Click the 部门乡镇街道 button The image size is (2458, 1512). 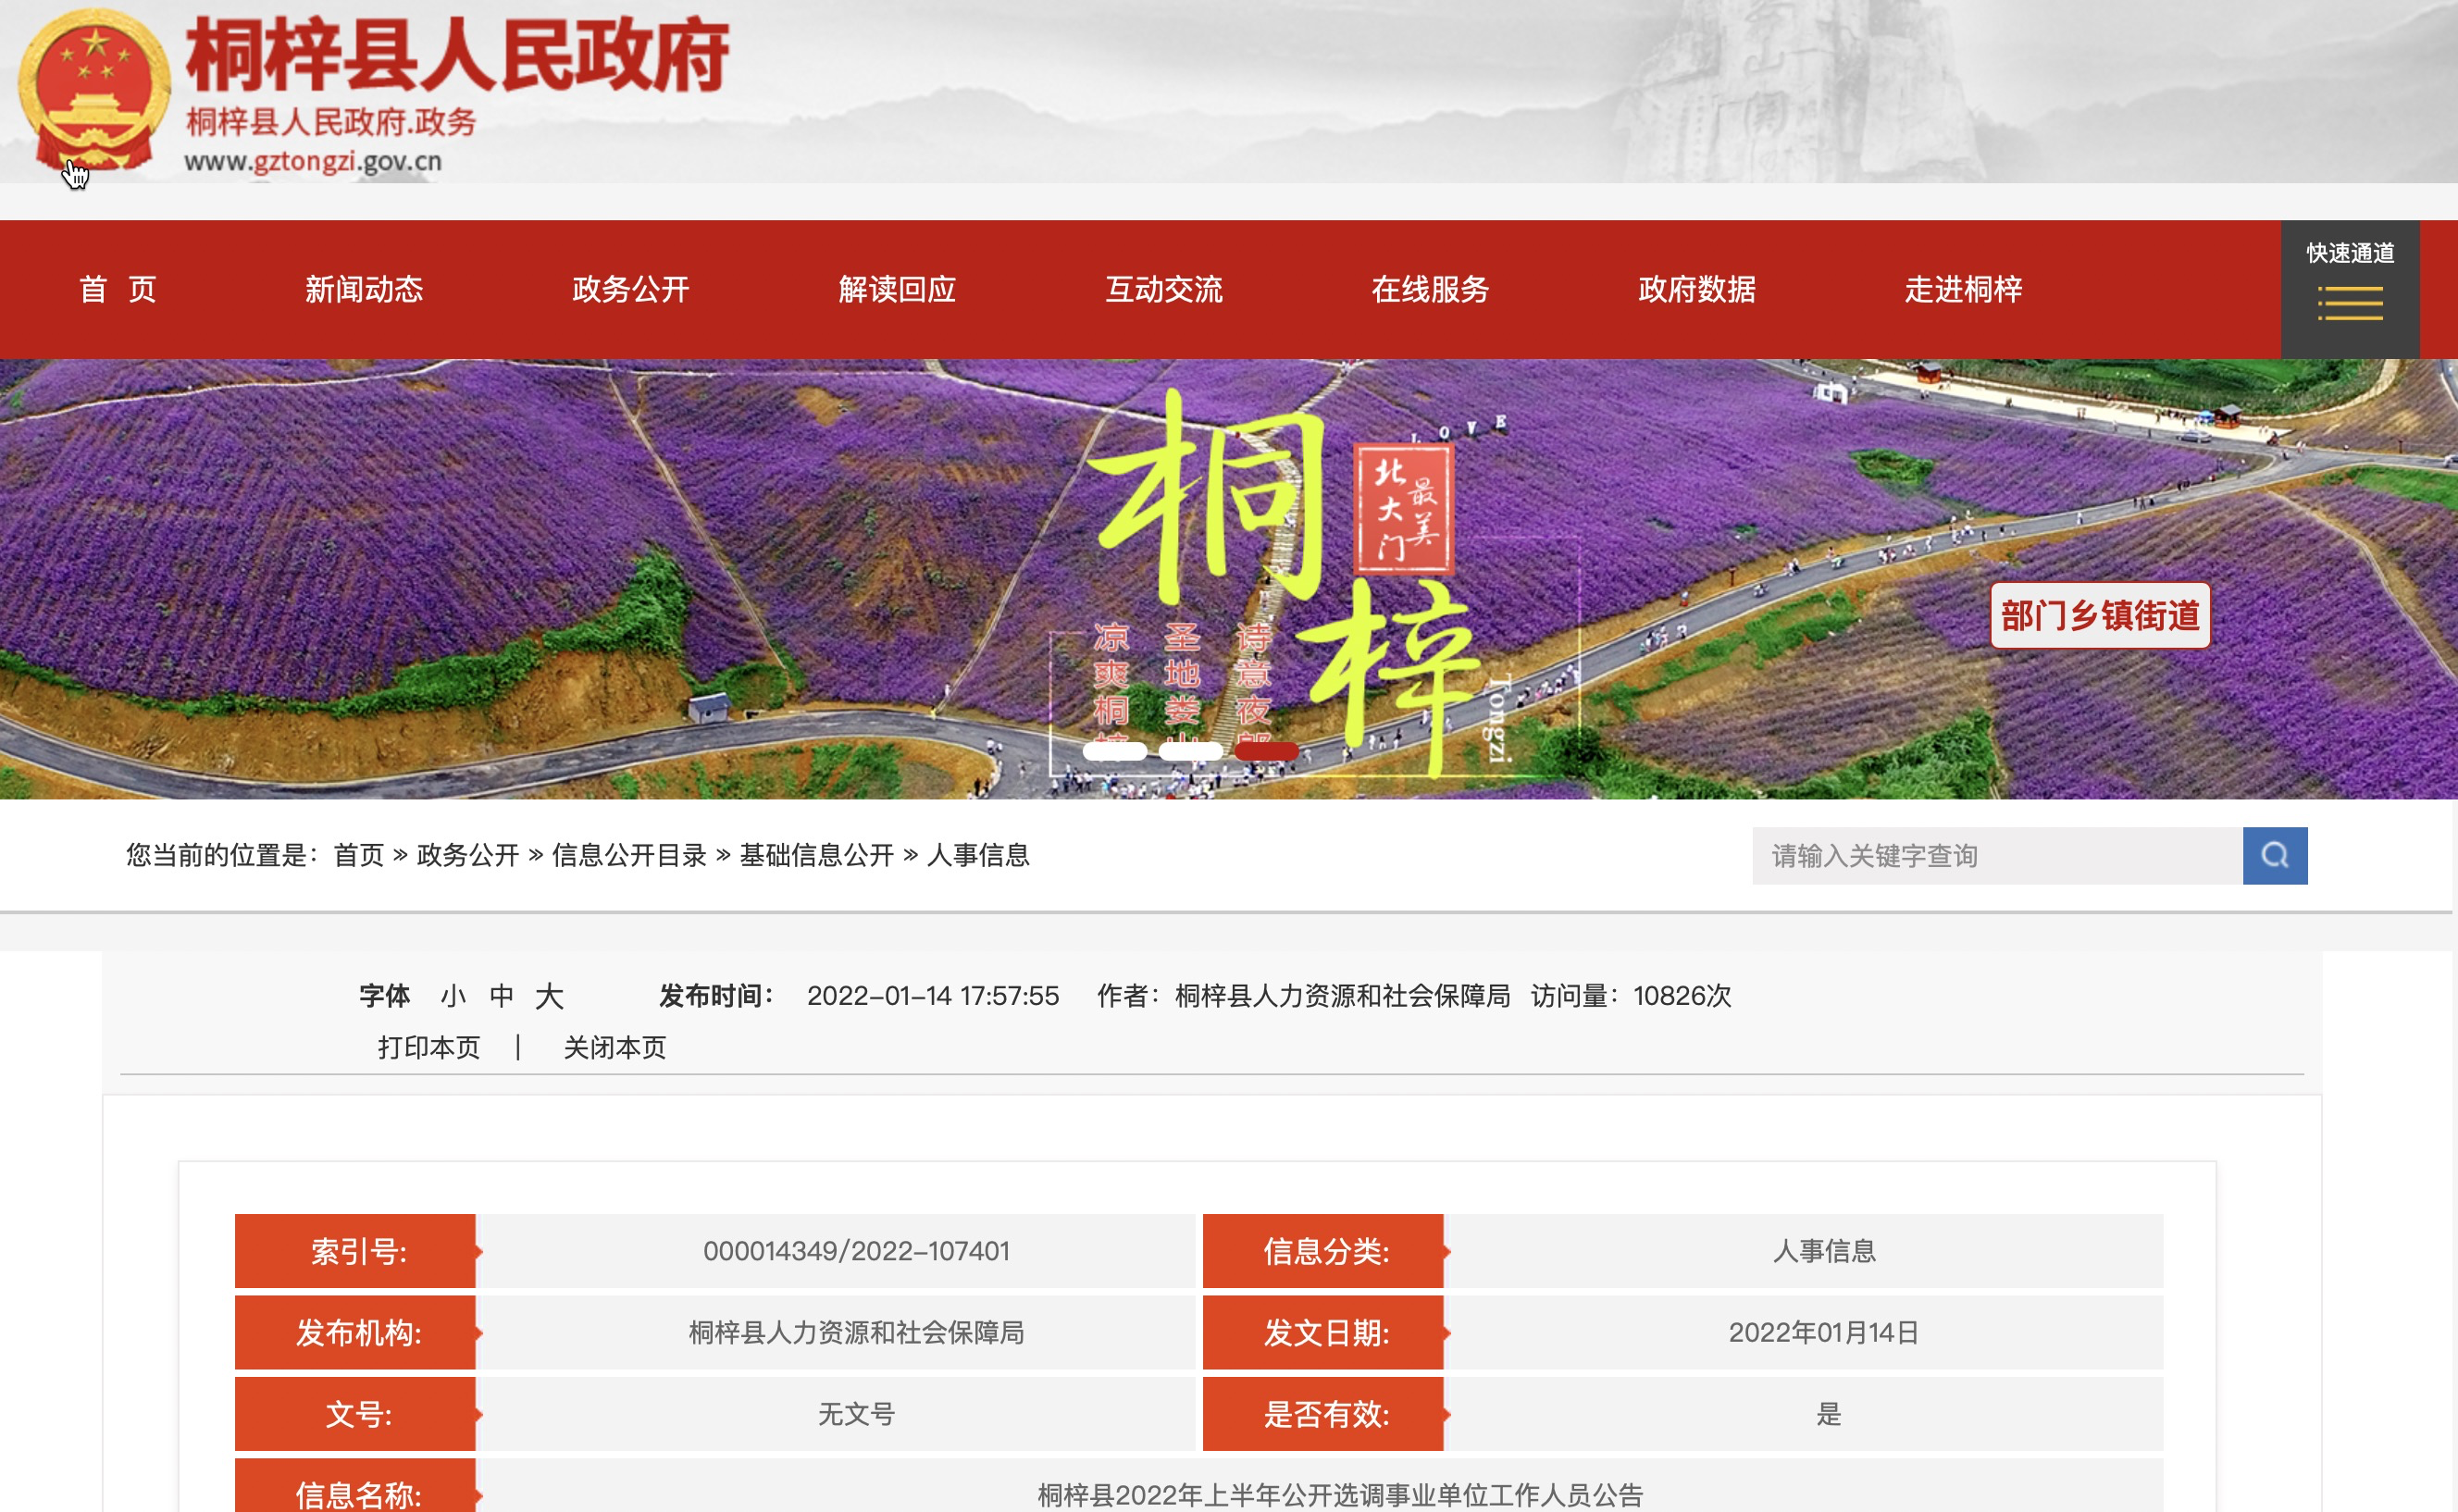click(2099, 616)
